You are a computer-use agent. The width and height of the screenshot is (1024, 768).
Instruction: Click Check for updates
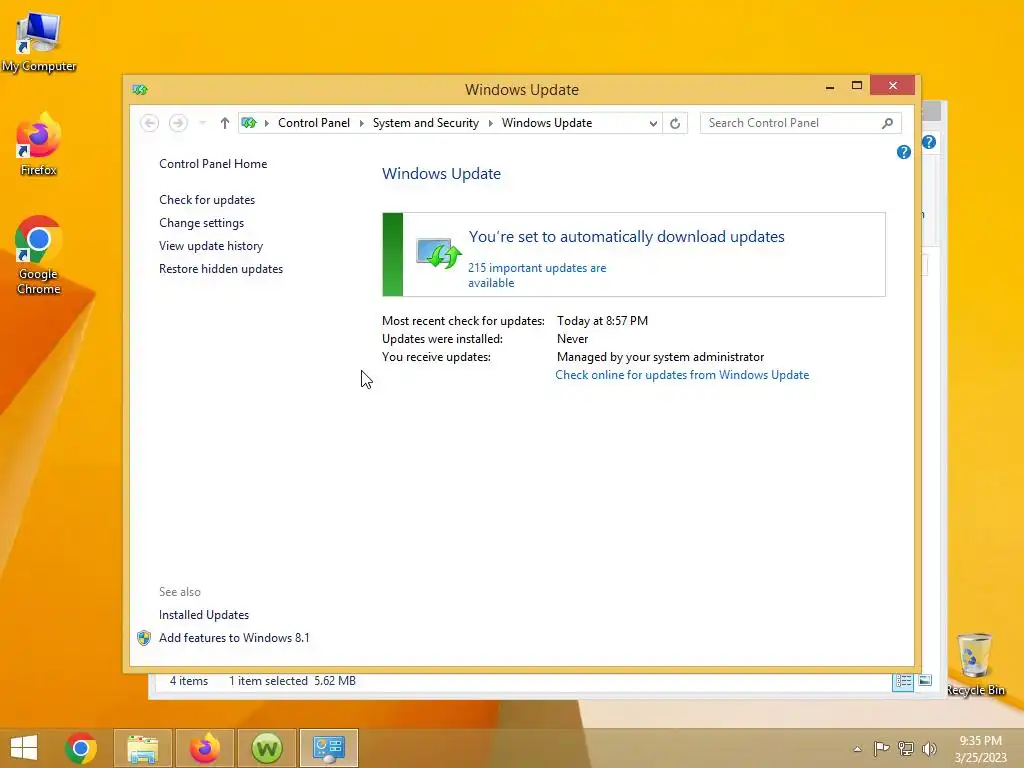207,200
